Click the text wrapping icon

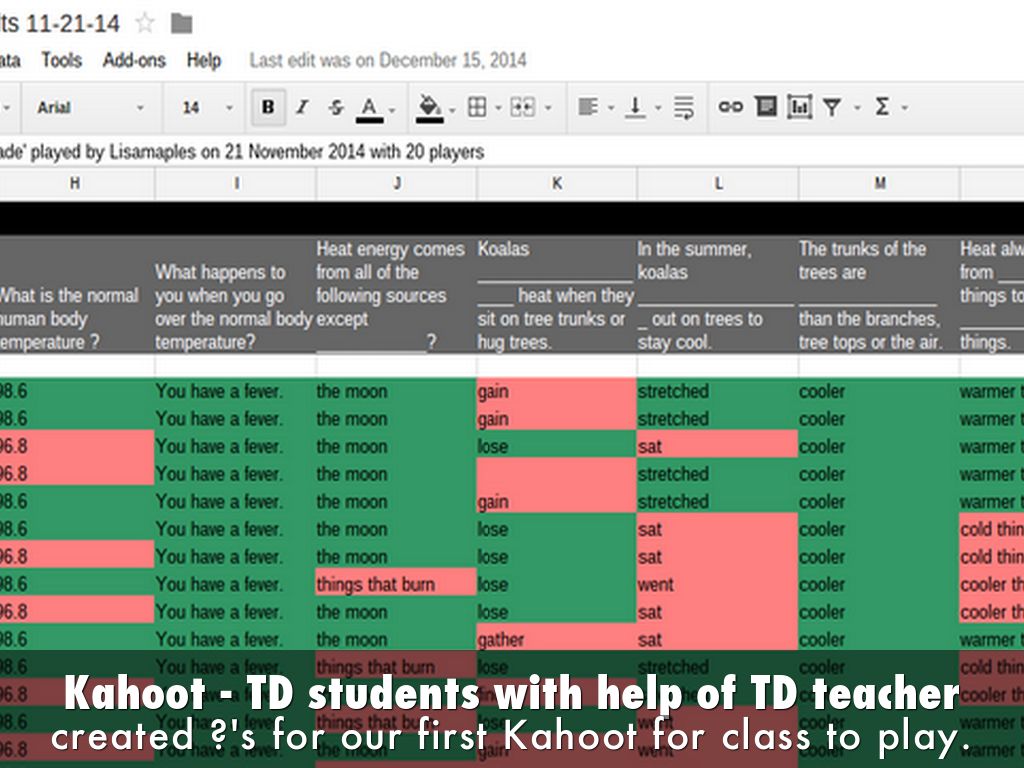coord(684,107)
